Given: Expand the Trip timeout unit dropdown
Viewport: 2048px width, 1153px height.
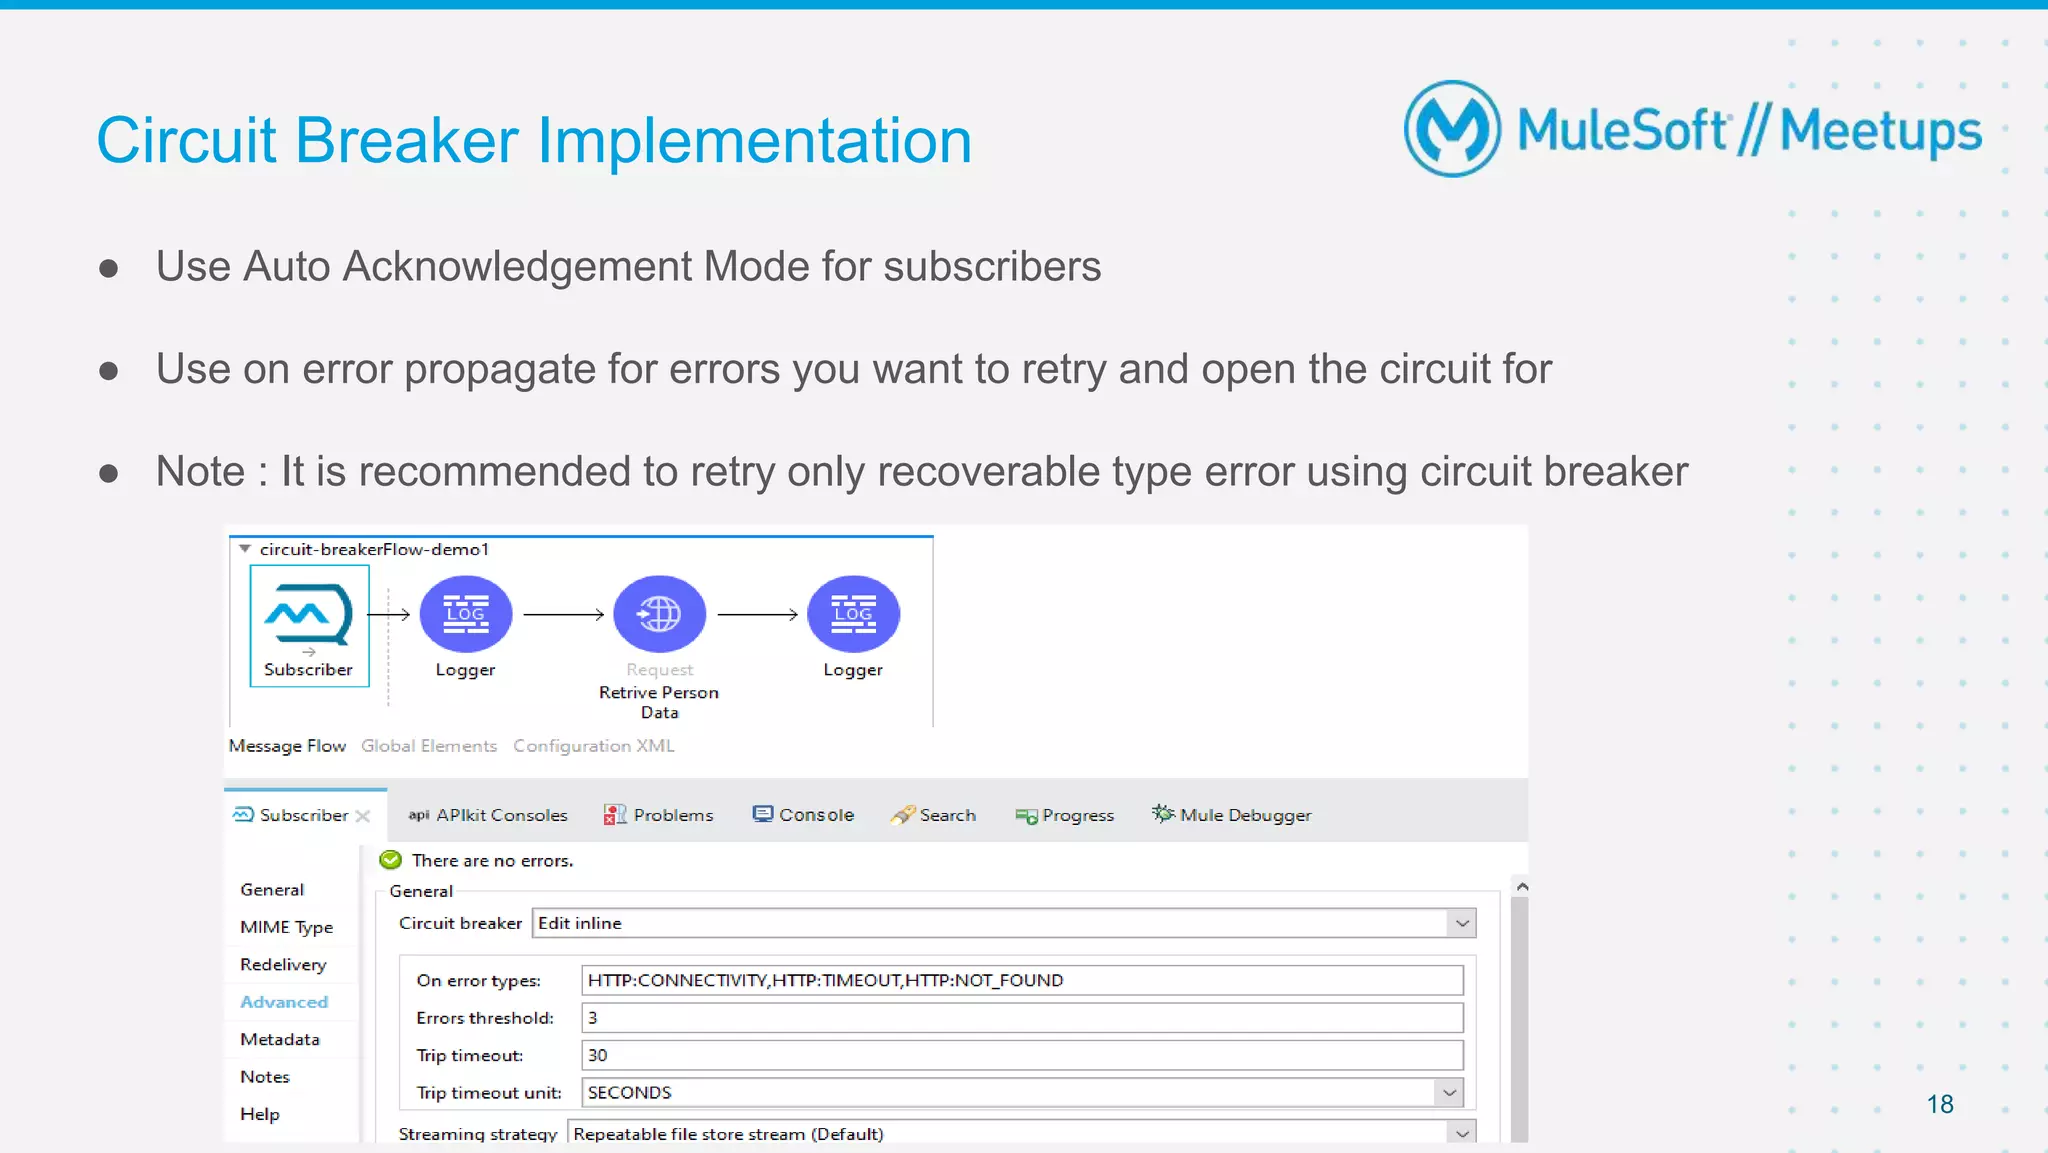Looking at the screenshot, I should click(1449, 1093).
